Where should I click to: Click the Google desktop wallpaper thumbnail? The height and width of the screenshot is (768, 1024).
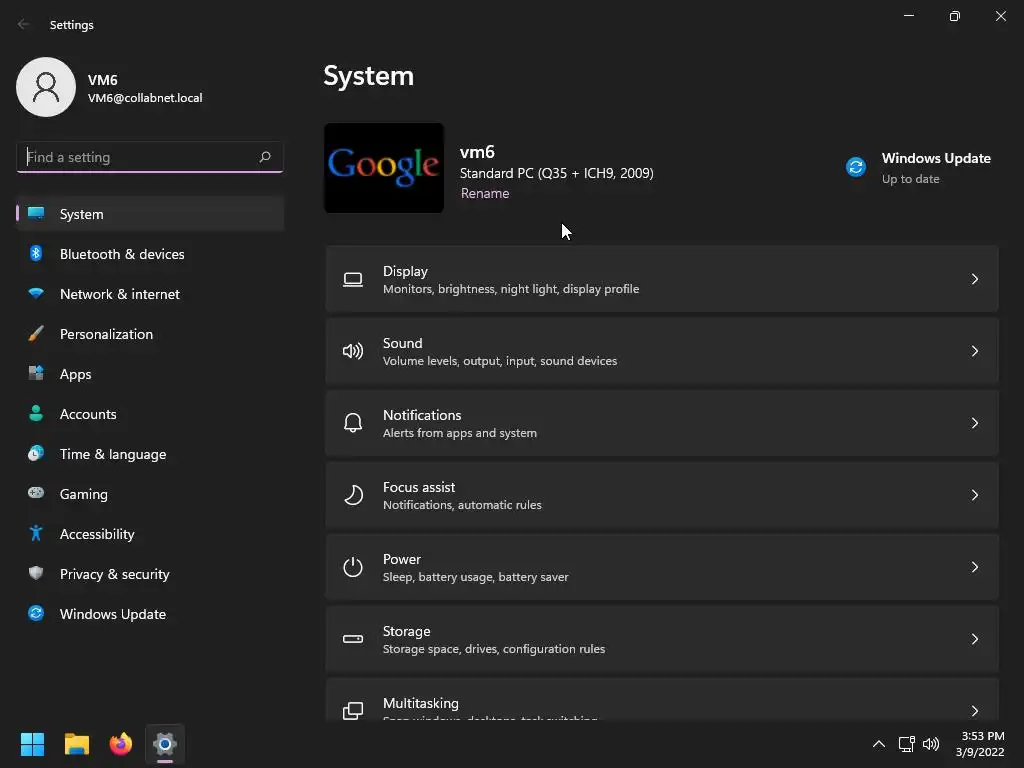tap(384, 168)
